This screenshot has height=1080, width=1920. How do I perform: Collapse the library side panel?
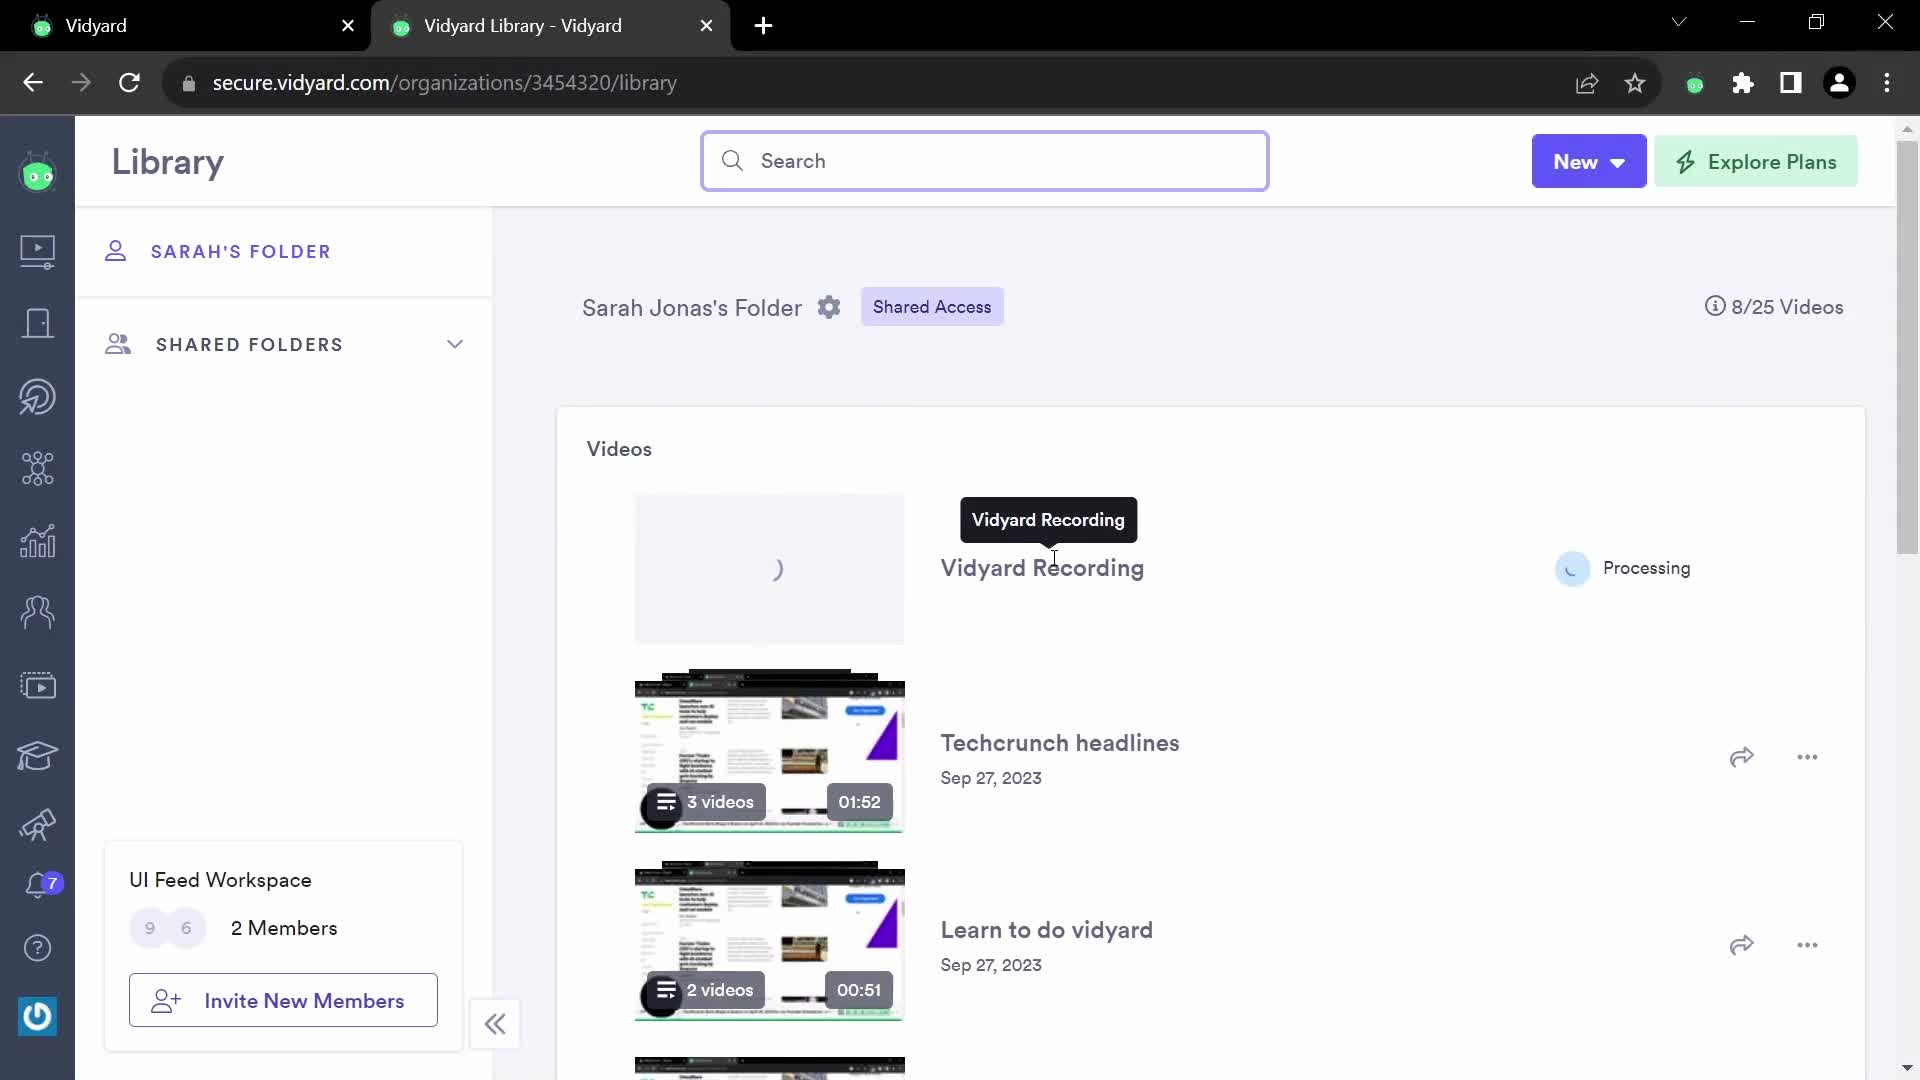(x=495, y=1024)
